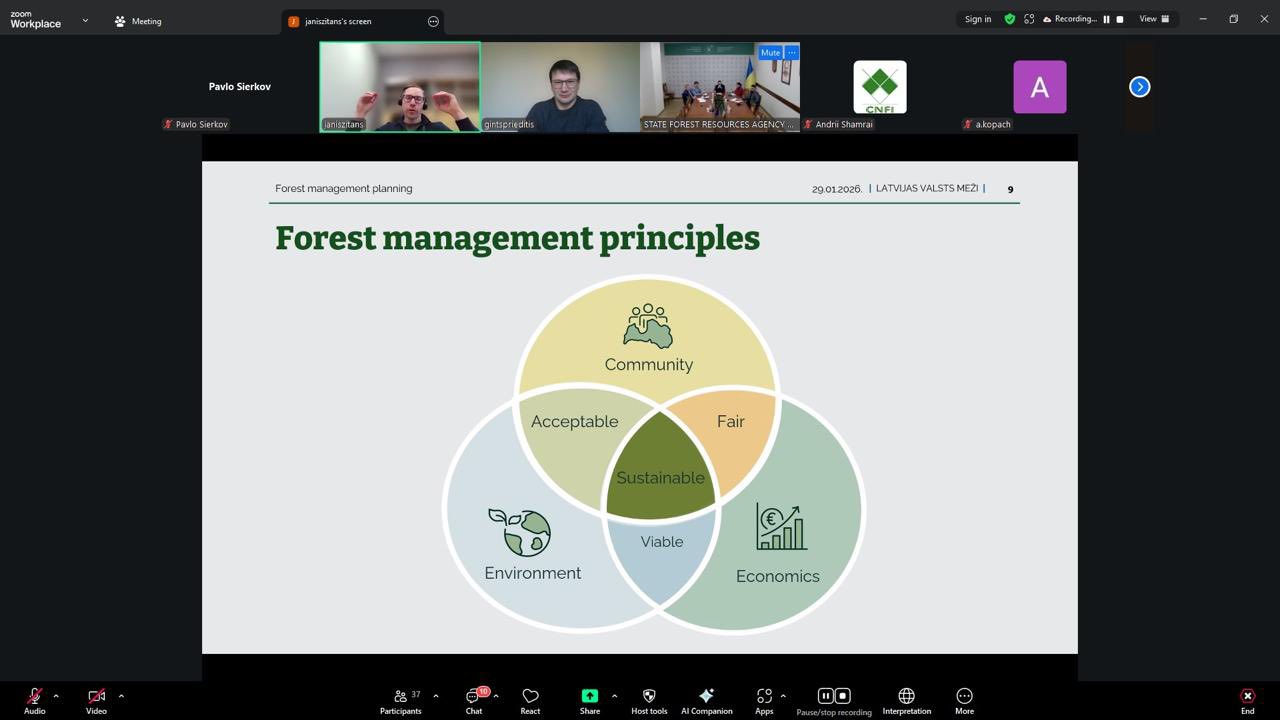The width and height of the screenshot is (1280, 720).
Task: Expand audio options arrow beside Audio
Action: pyautogui.click(x=56, y=696)
